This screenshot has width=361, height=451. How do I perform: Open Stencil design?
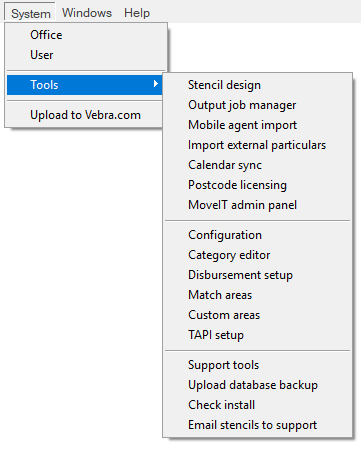tap(257, 85)
